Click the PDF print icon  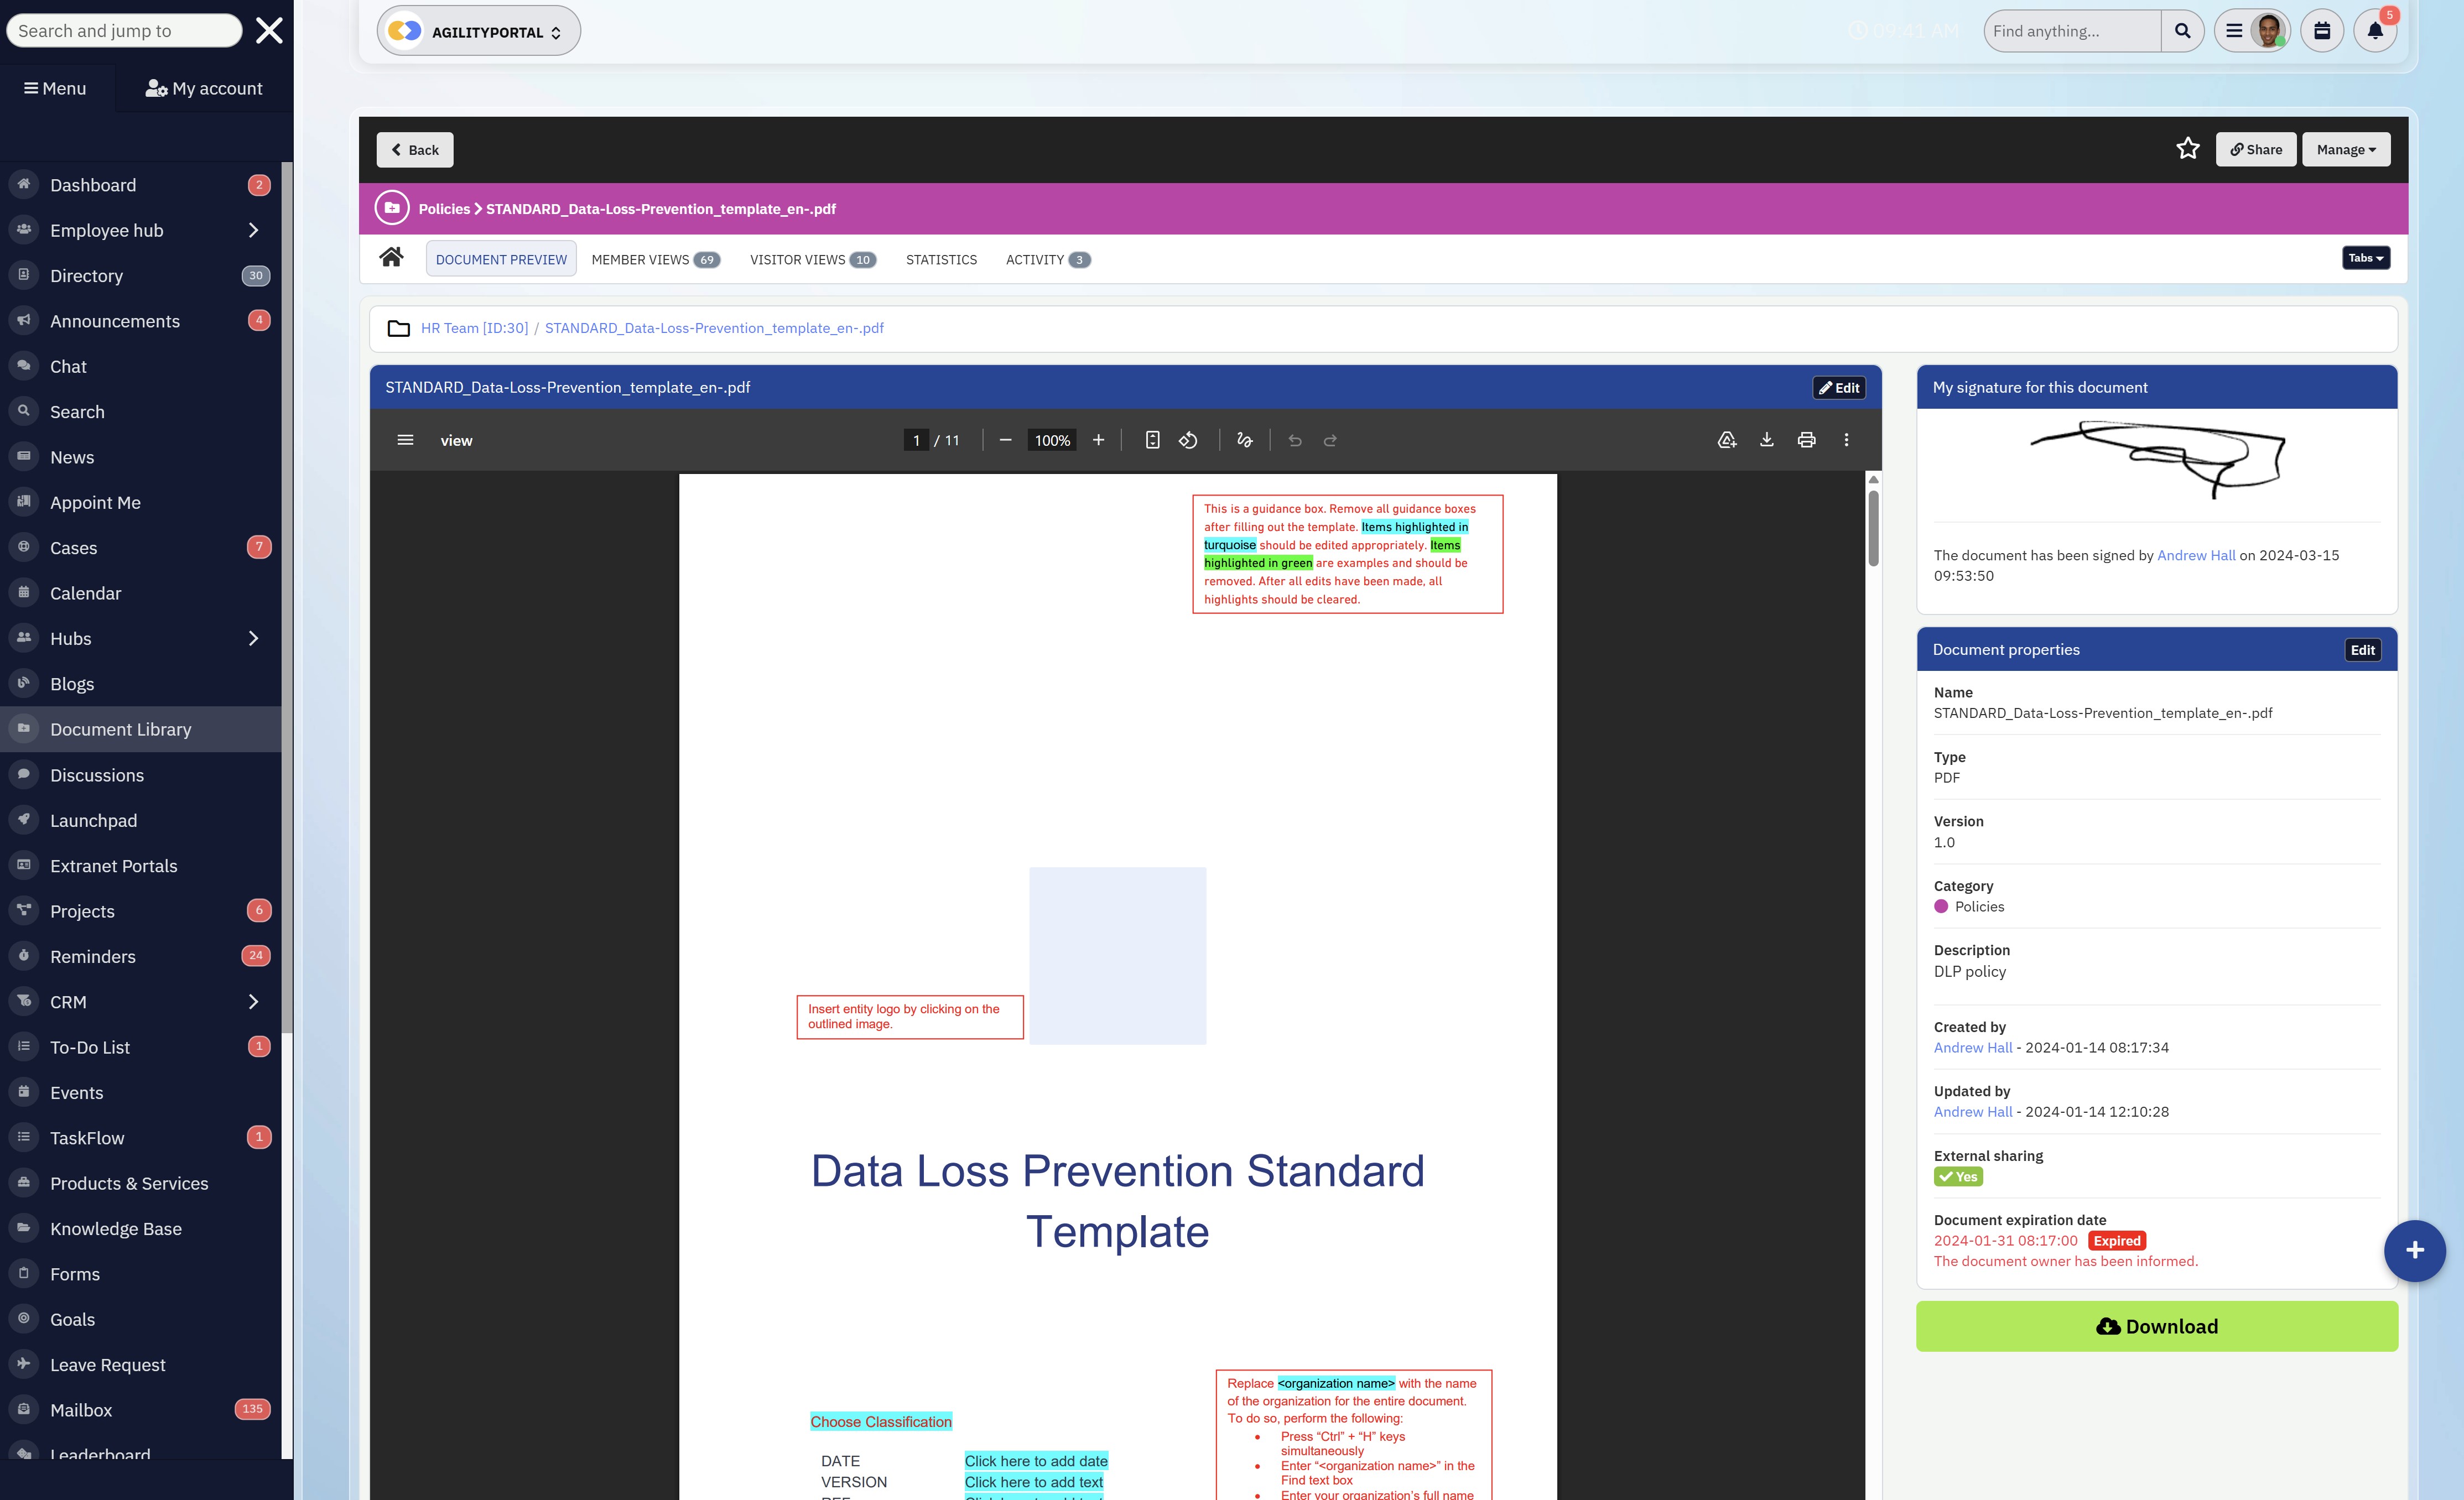click(x=1806, y=440)
